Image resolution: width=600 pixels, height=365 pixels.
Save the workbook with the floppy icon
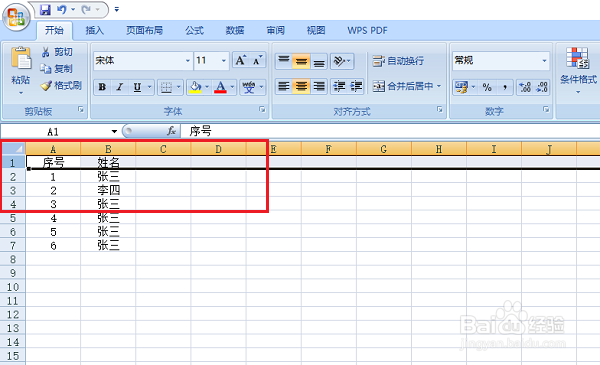point(46,10)
